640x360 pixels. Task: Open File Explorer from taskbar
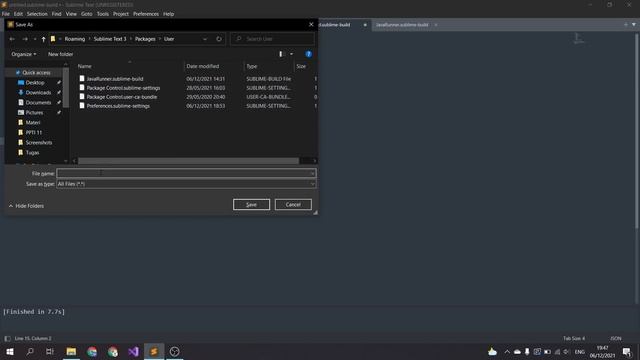pyautogui.click(x=71, y=351)
